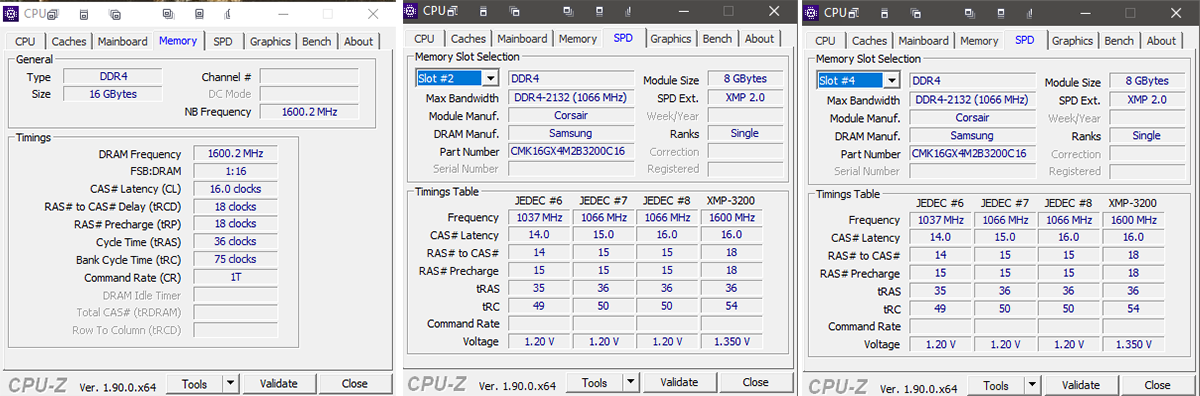Viewport: 1200px width, 396px height.
Task: Open the Caches tab in the Slot #4 window
Action: click(x=869, y=41)
